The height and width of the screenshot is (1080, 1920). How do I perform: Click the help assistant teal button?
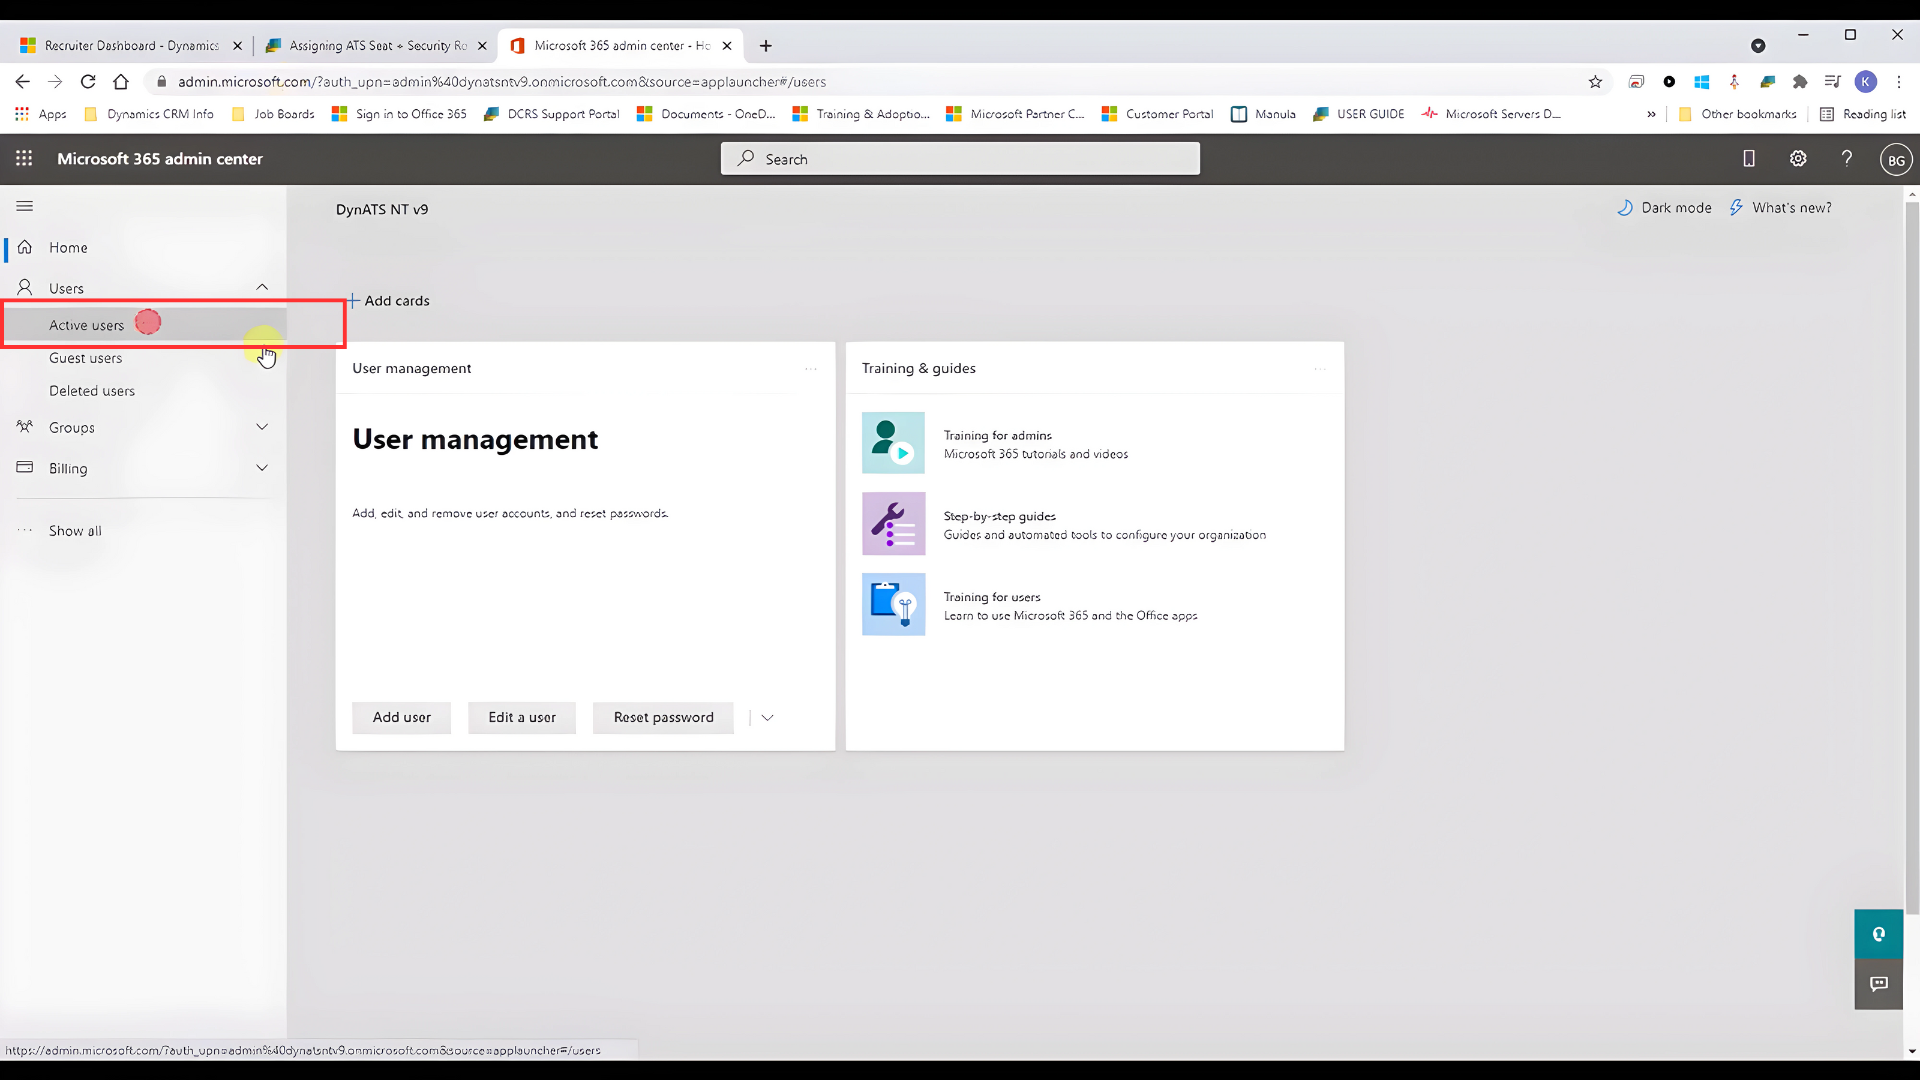click(x=1878, y=934)
